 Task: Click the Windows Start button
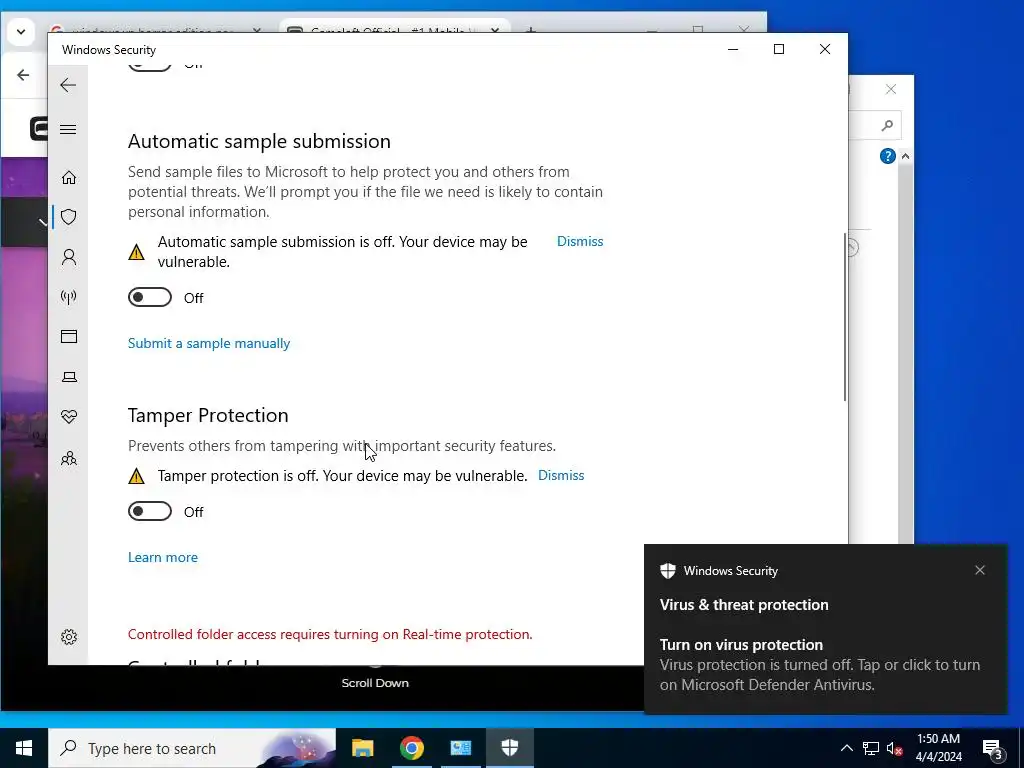(24, 748)
